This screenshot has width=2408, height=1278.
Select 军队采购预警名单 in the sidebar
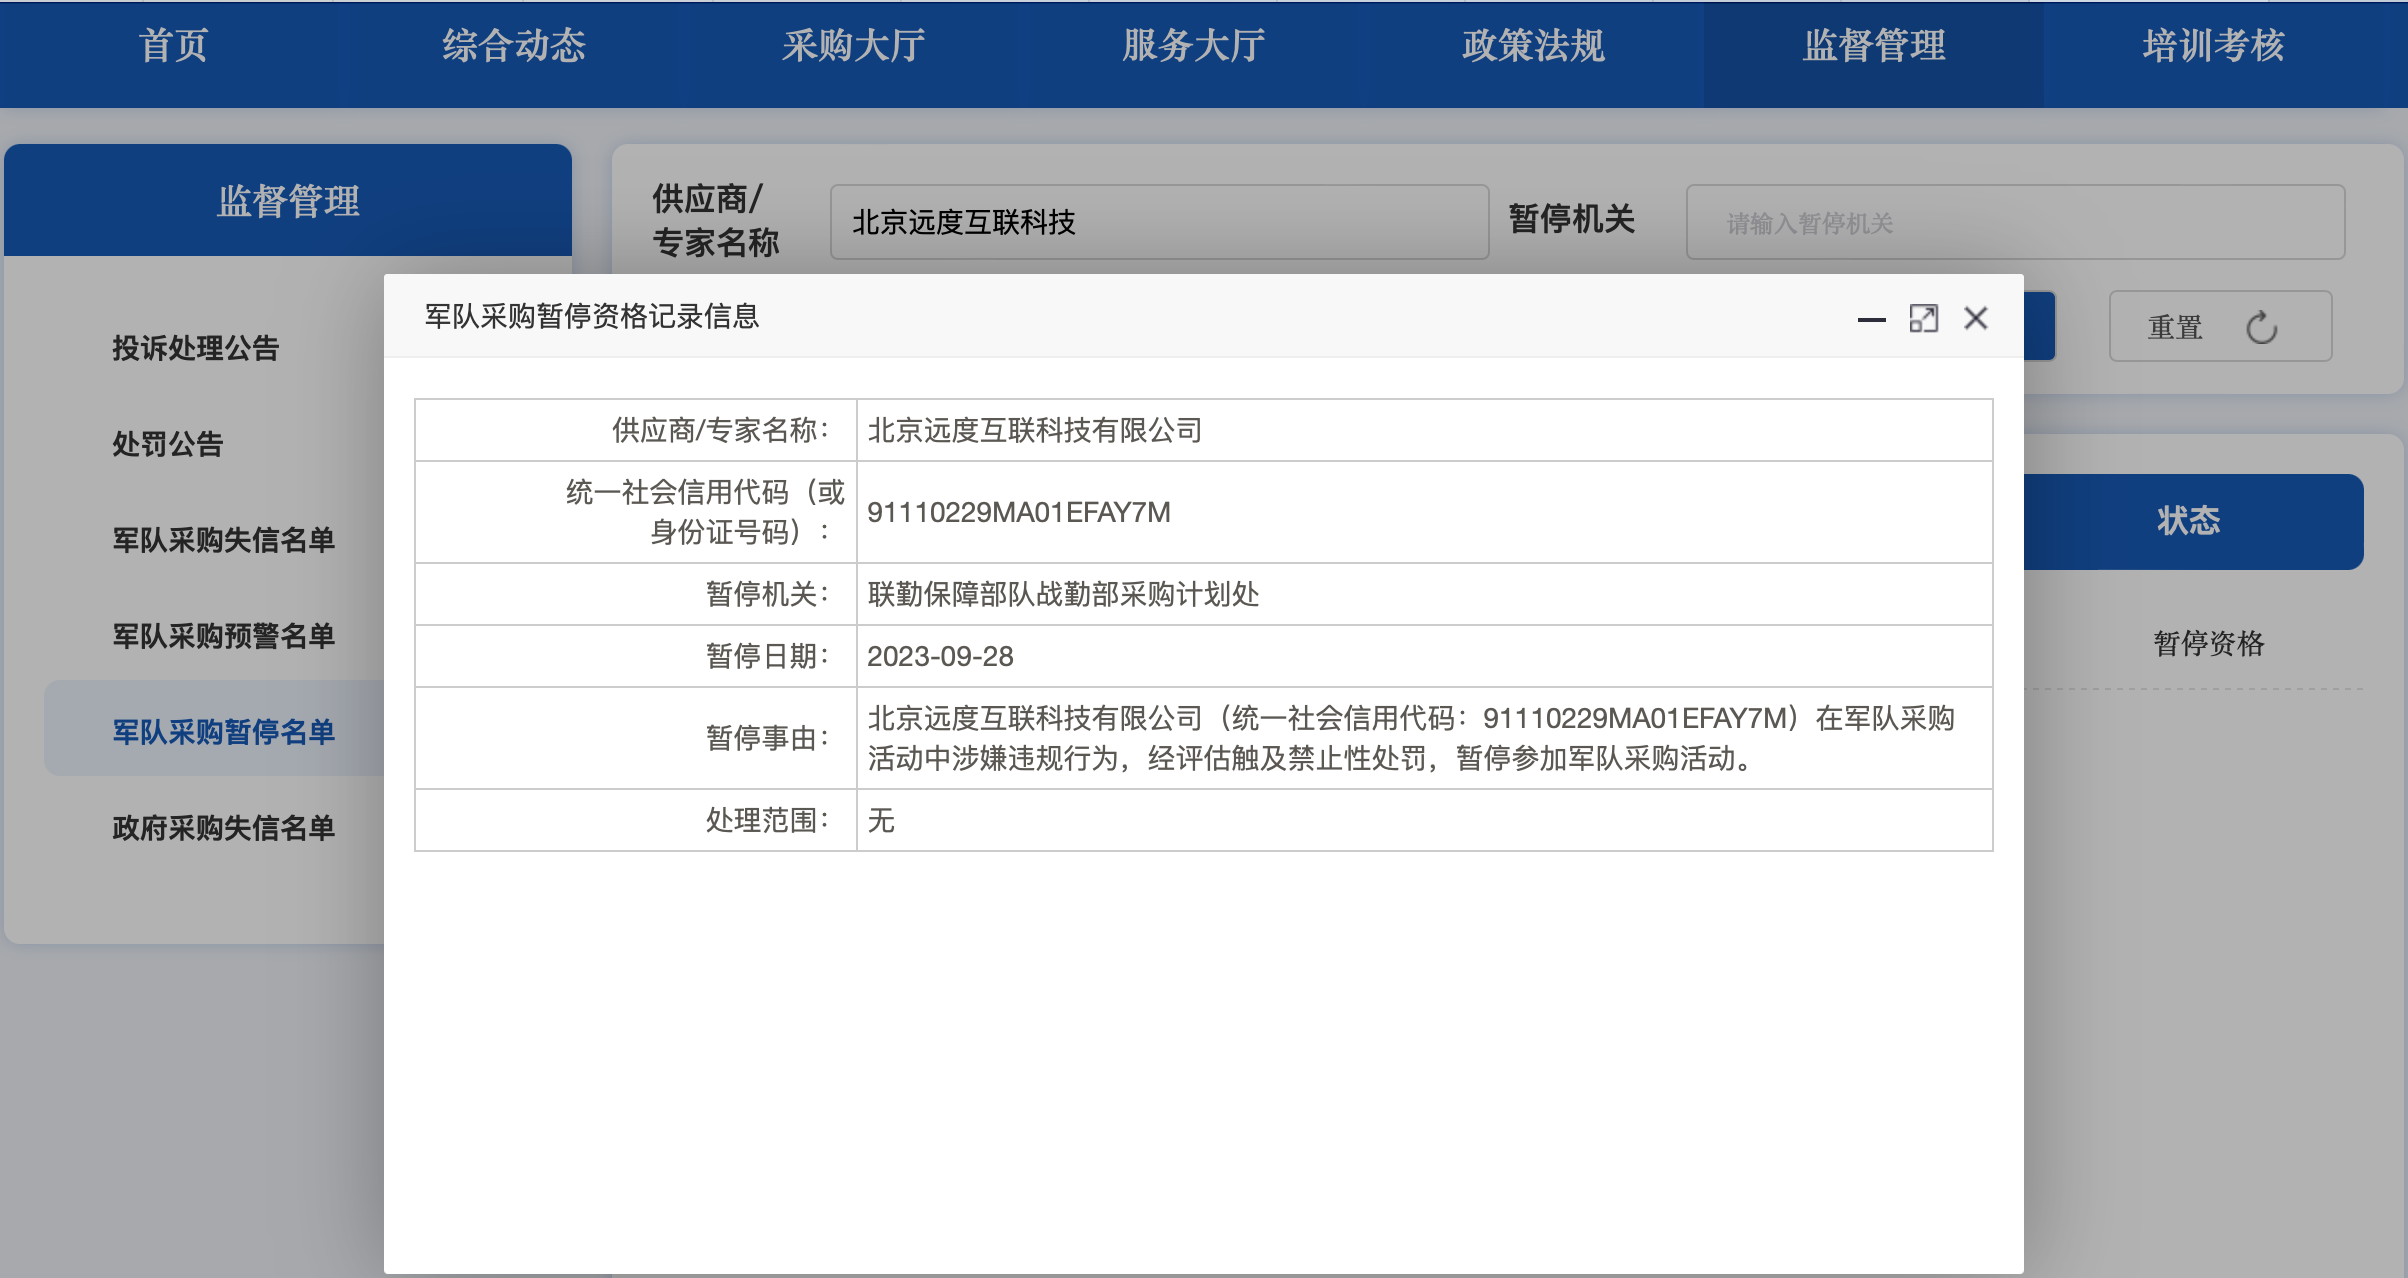(224, 636)
